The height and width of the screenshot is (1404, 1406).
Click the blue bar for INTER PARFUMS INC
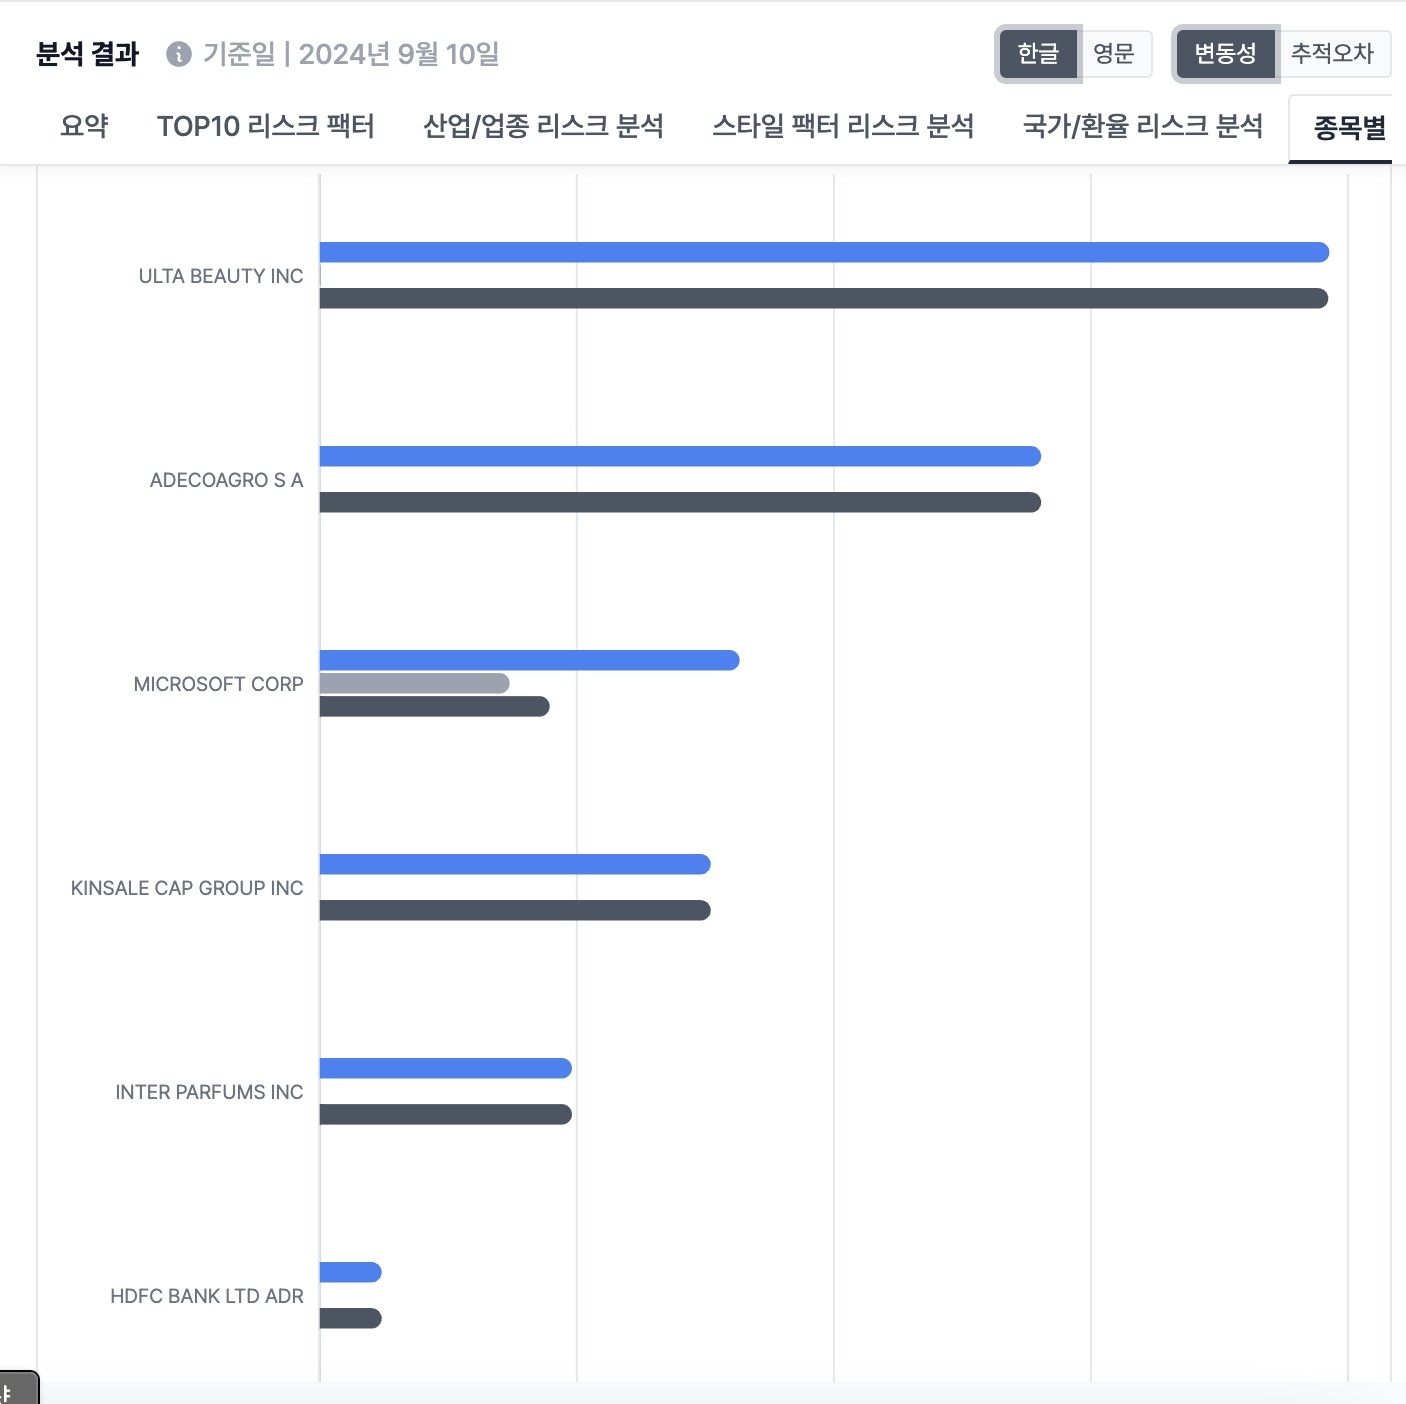[x=445, y=1068]
